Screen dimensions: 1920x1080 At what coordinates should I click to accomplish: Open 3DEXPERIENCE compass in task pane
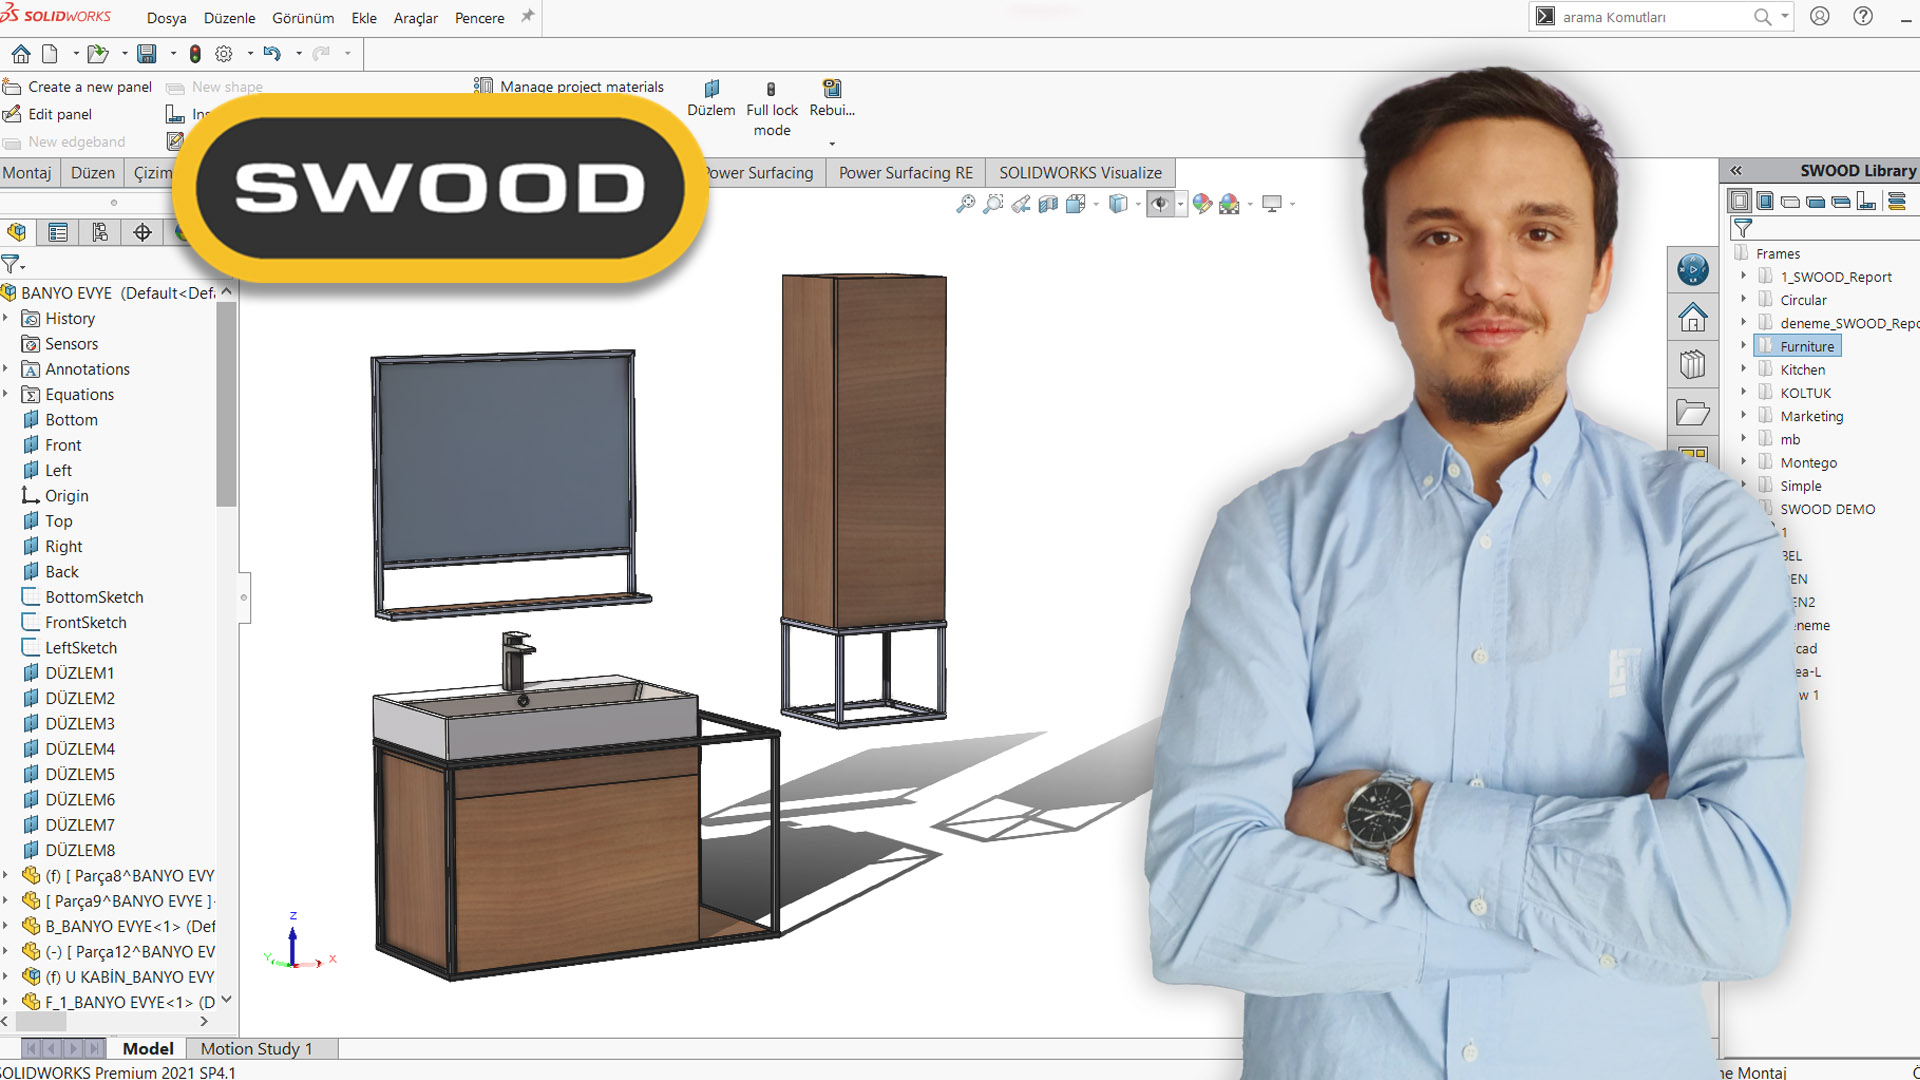pyautogui.click(x=1692, y=270)
